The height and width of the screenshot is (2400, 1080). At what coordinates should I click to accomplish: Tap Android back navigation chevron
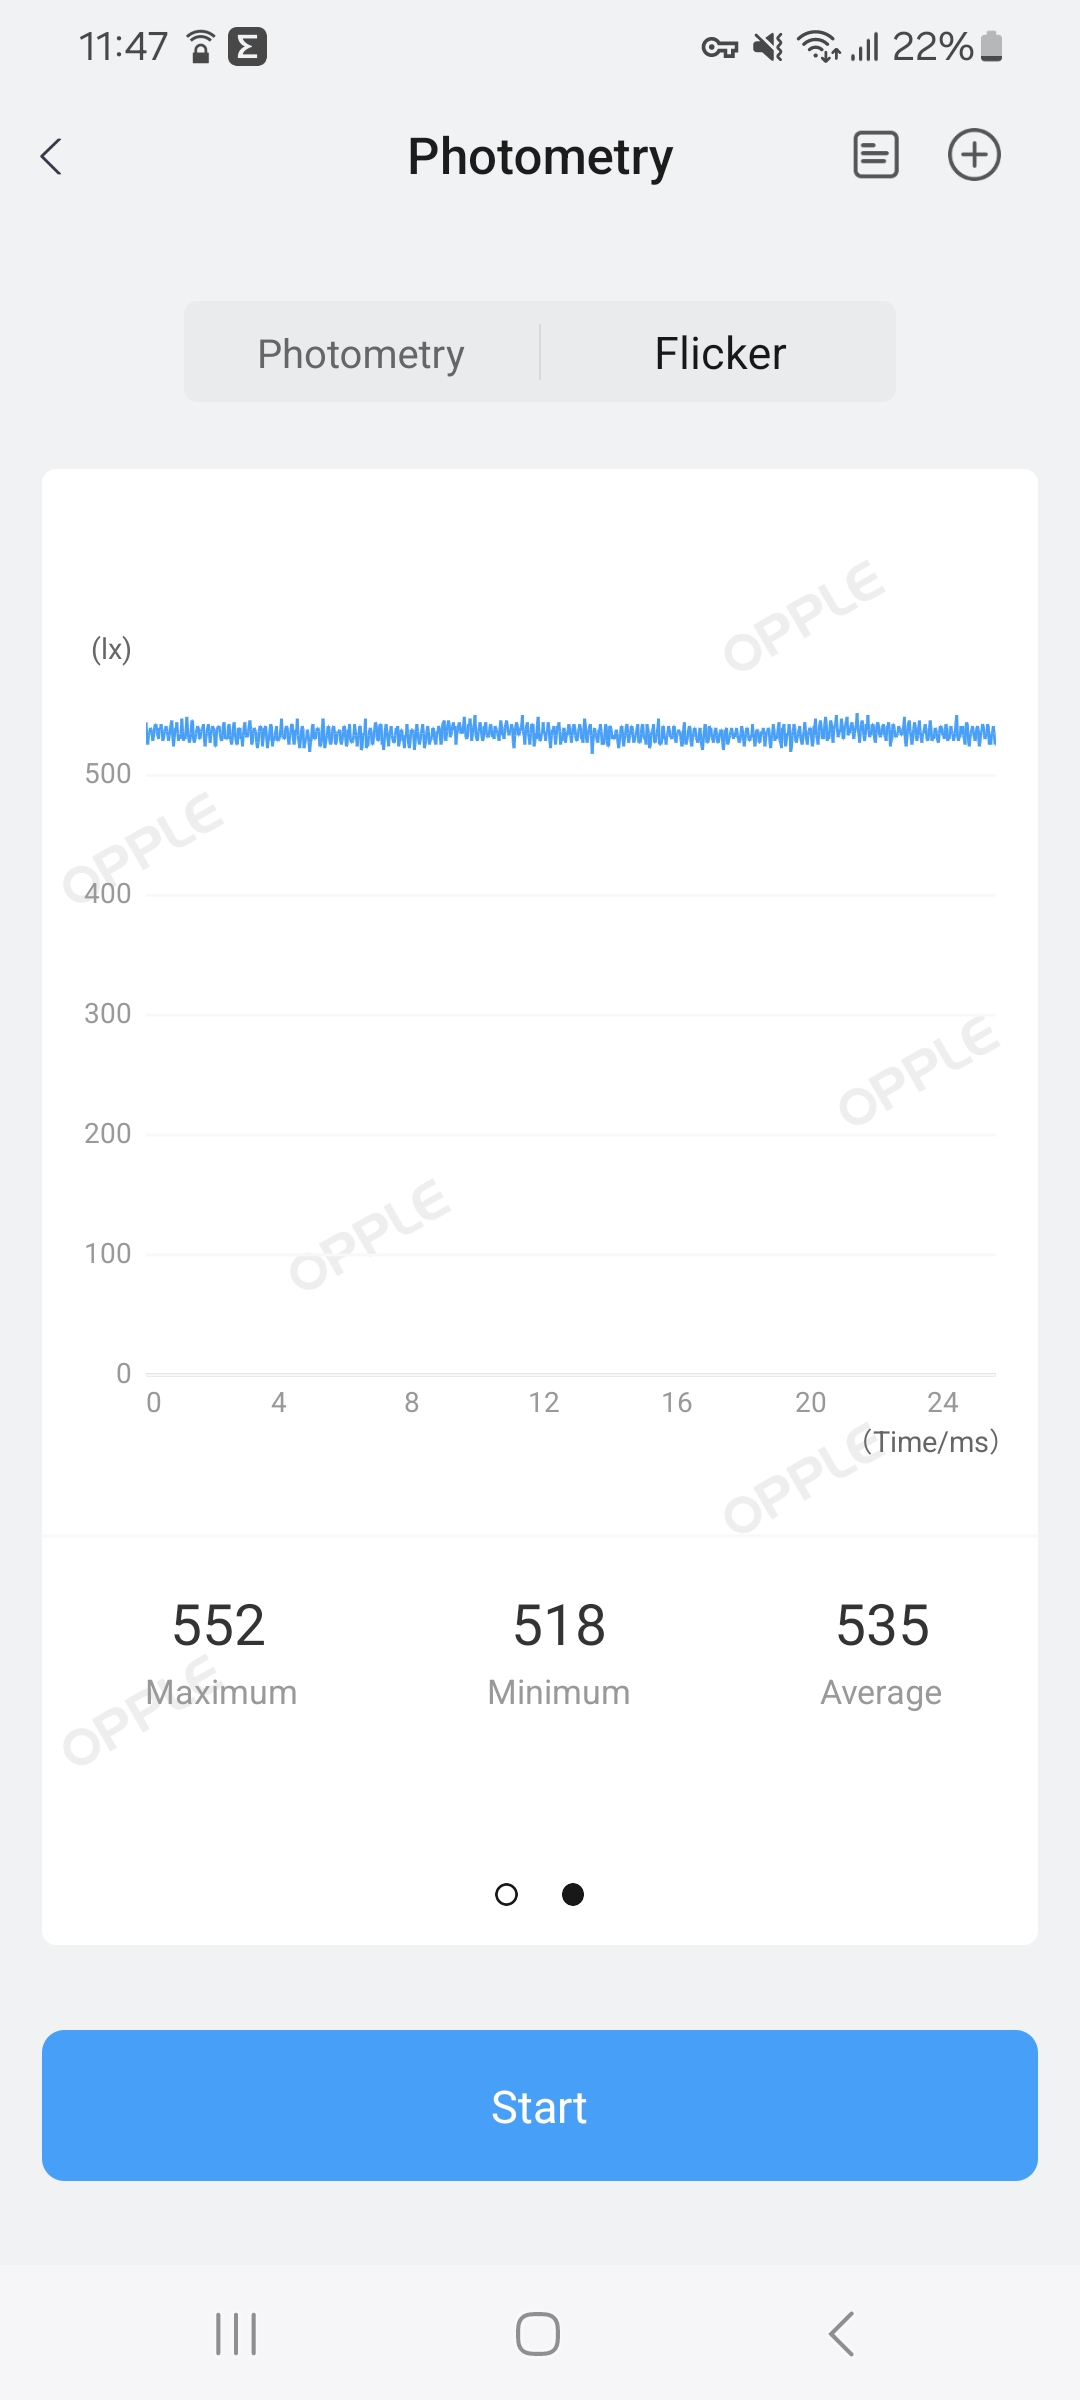click(x=841, y=2334)
